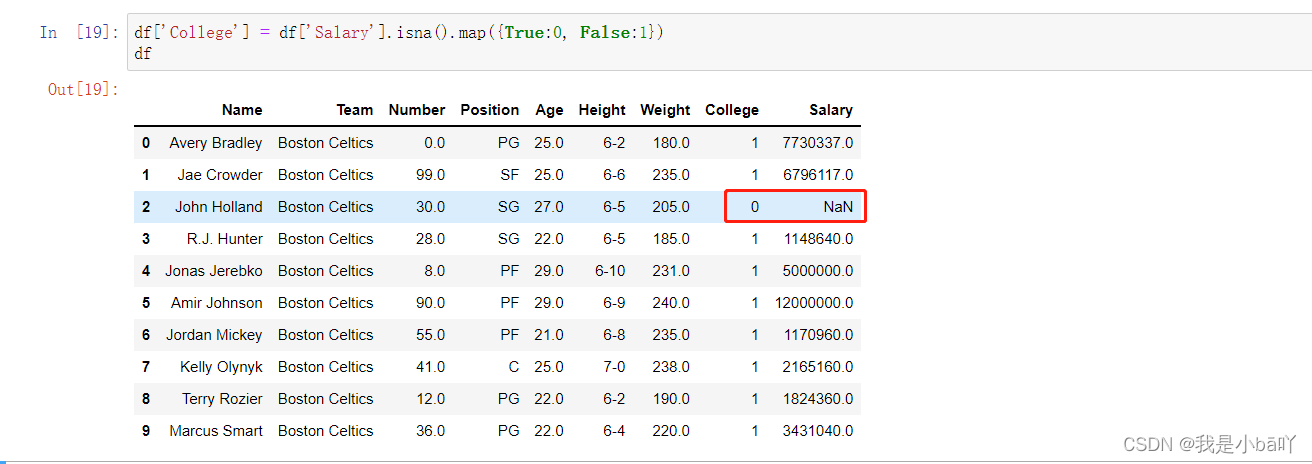This screenshot has width=1312, height=464.
Task: Click row index 0
Action: pos(146,143)
